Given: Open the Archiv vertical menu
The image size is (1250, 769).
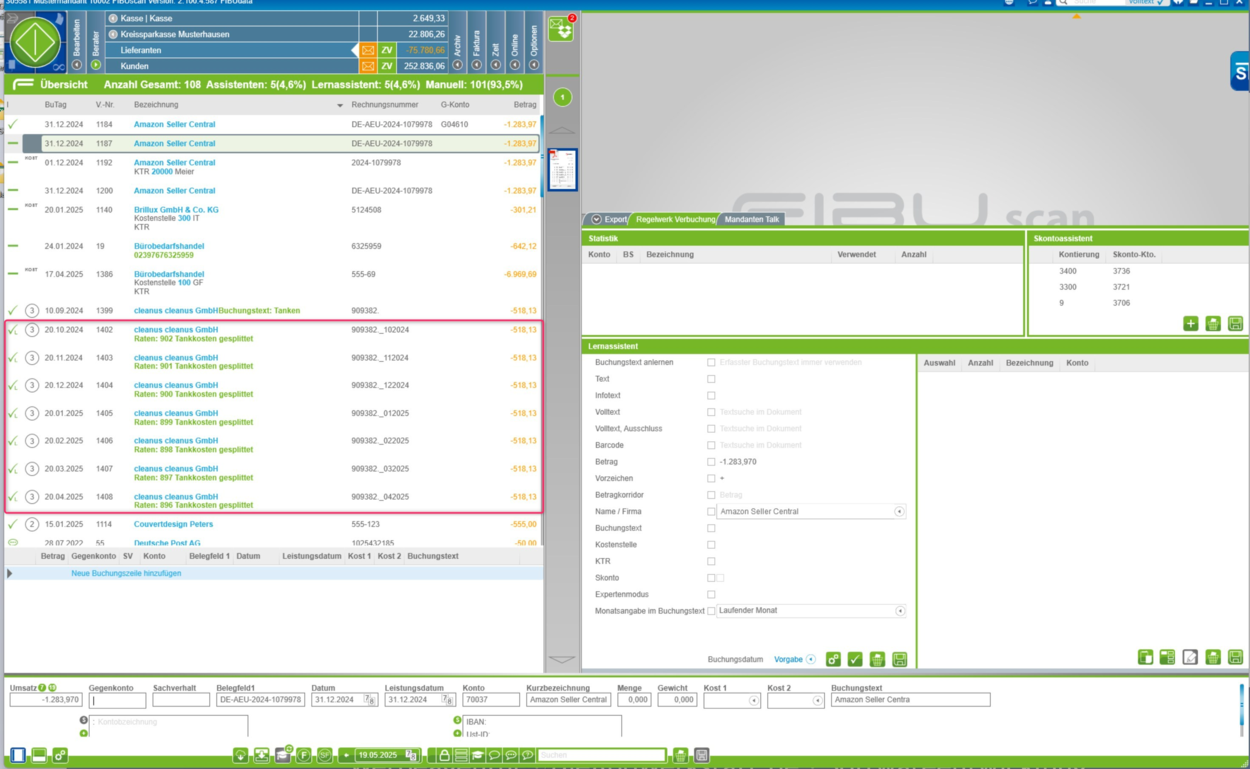Looking at the screenshot, I should (458, 42).
